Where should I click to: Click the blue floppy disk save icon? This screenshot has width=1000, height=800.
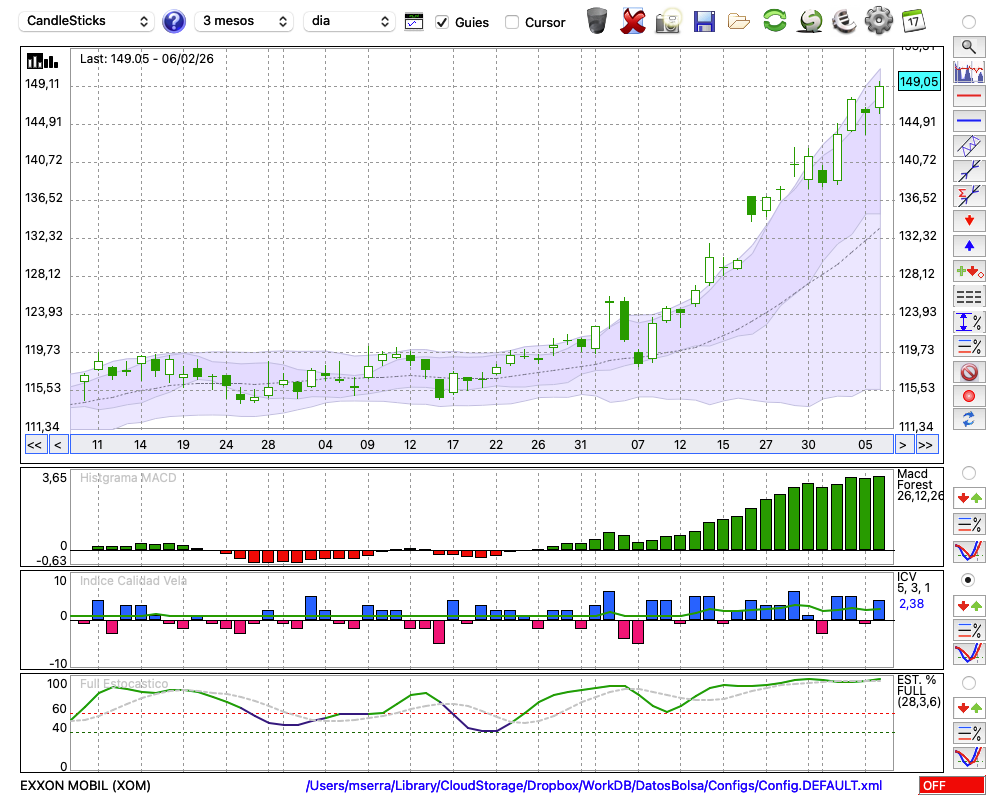pos(704,21)
